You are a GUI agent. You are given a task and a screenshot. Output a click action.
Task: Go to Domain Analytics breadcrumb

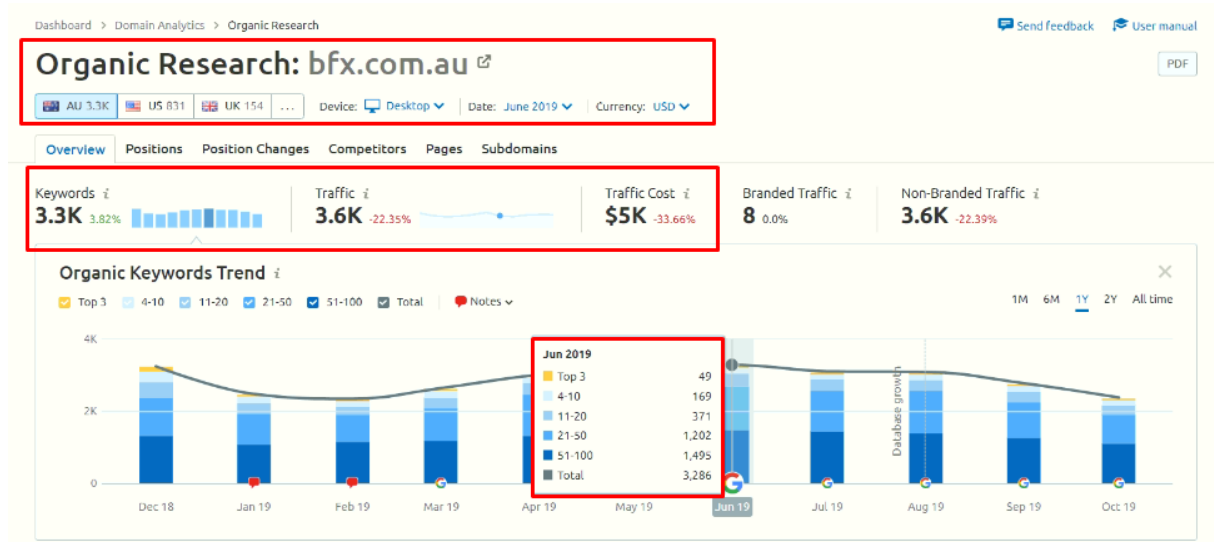[x=159, y=25]
